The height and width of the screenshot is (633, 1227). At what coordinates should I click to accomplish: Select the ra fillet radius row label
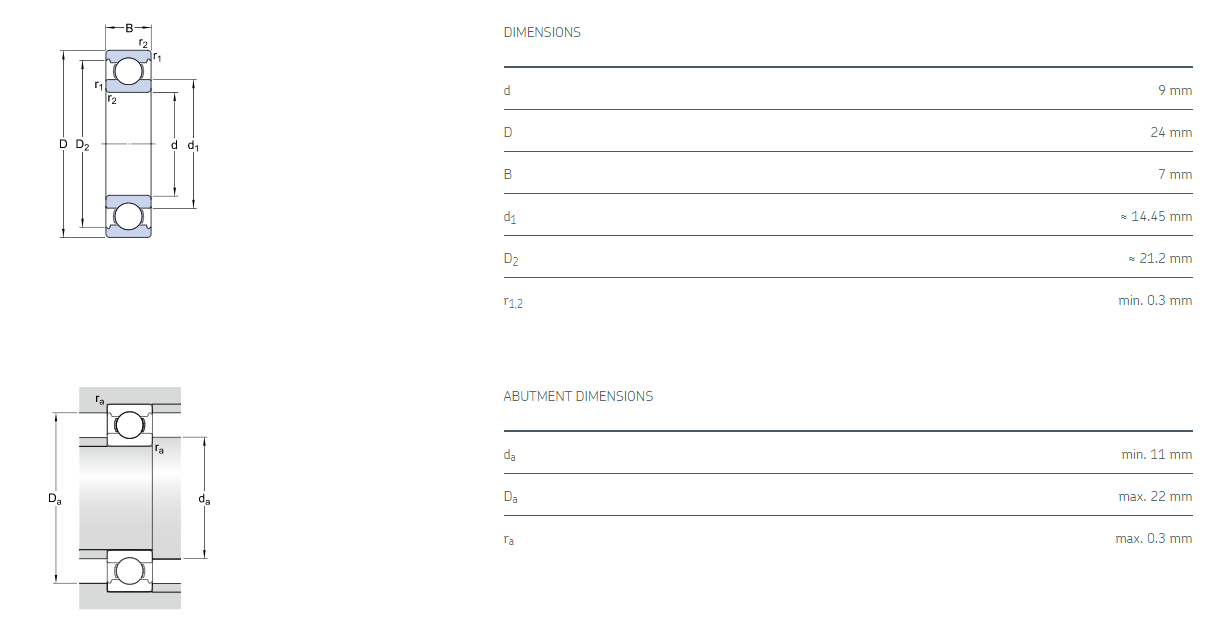click(509, 540)
